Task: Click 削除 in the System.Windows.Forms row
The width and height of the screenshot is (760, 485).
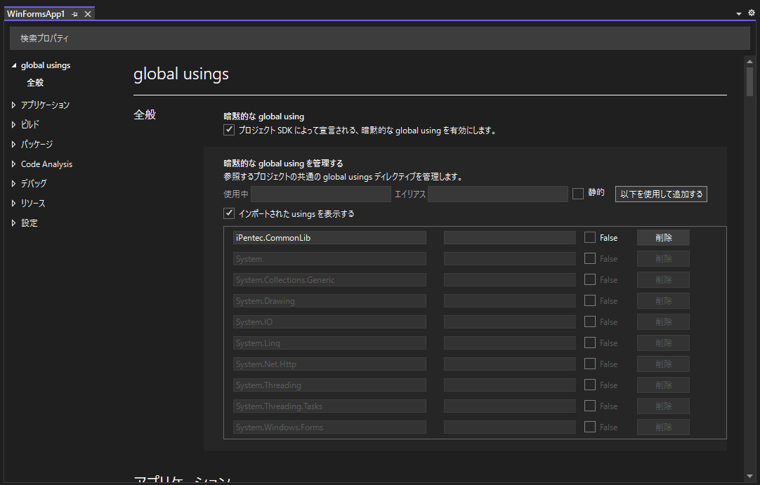Action: coord(663,427)
